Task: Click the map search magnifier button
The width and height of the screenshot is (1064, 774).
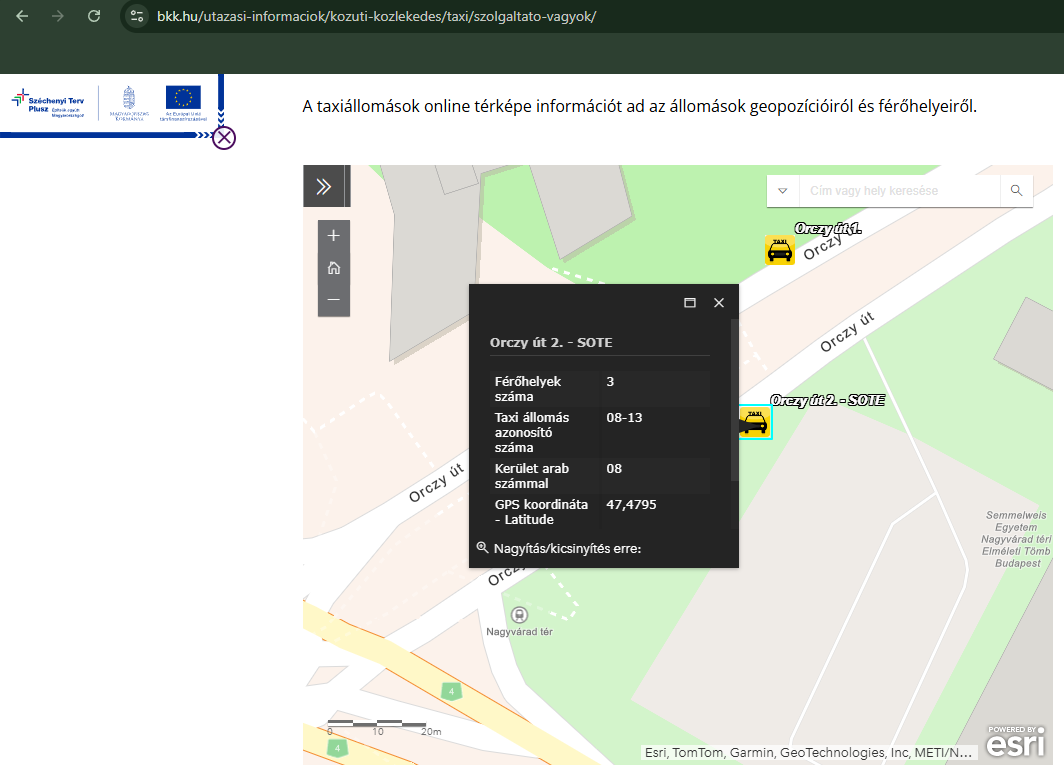Action: pos(1016,190)
